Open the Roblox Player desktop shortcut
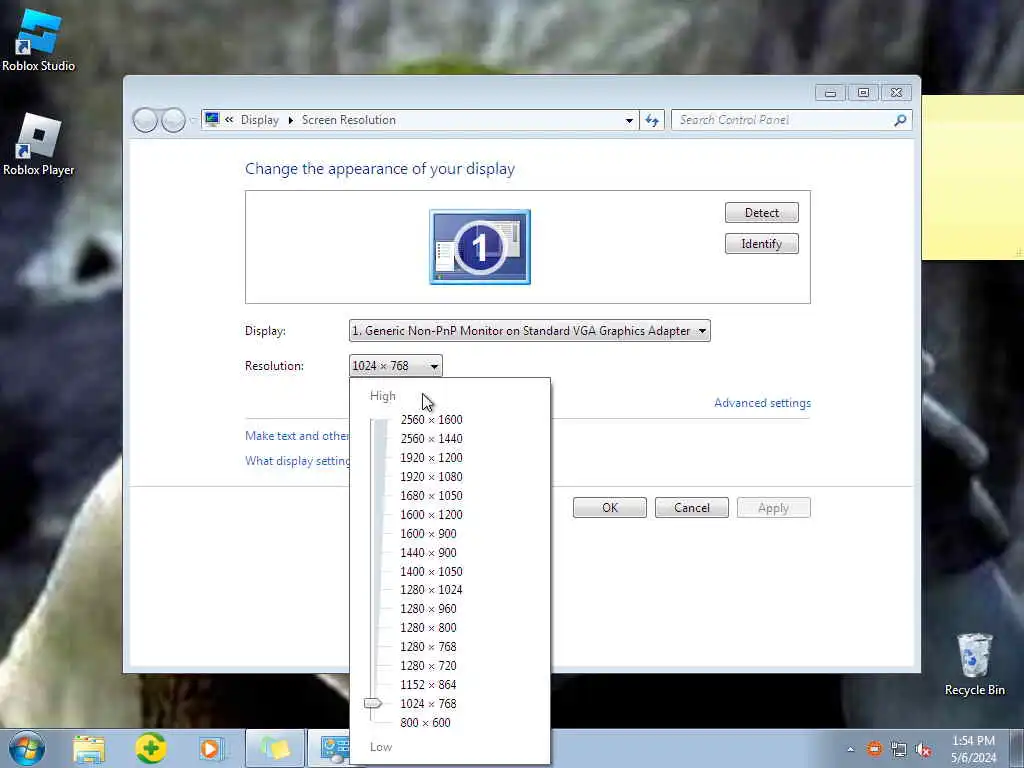The width and height of the screenshot is (1024, 768). tap(38, 144)
